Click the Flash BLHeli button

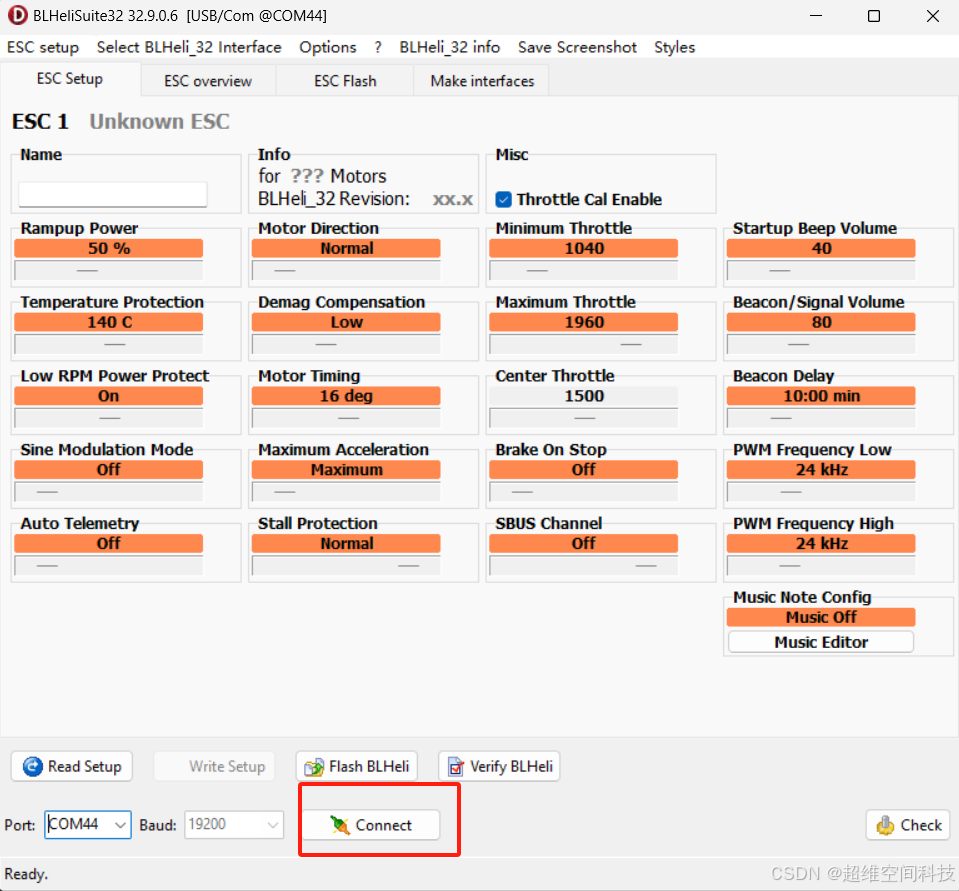(357, 766)
